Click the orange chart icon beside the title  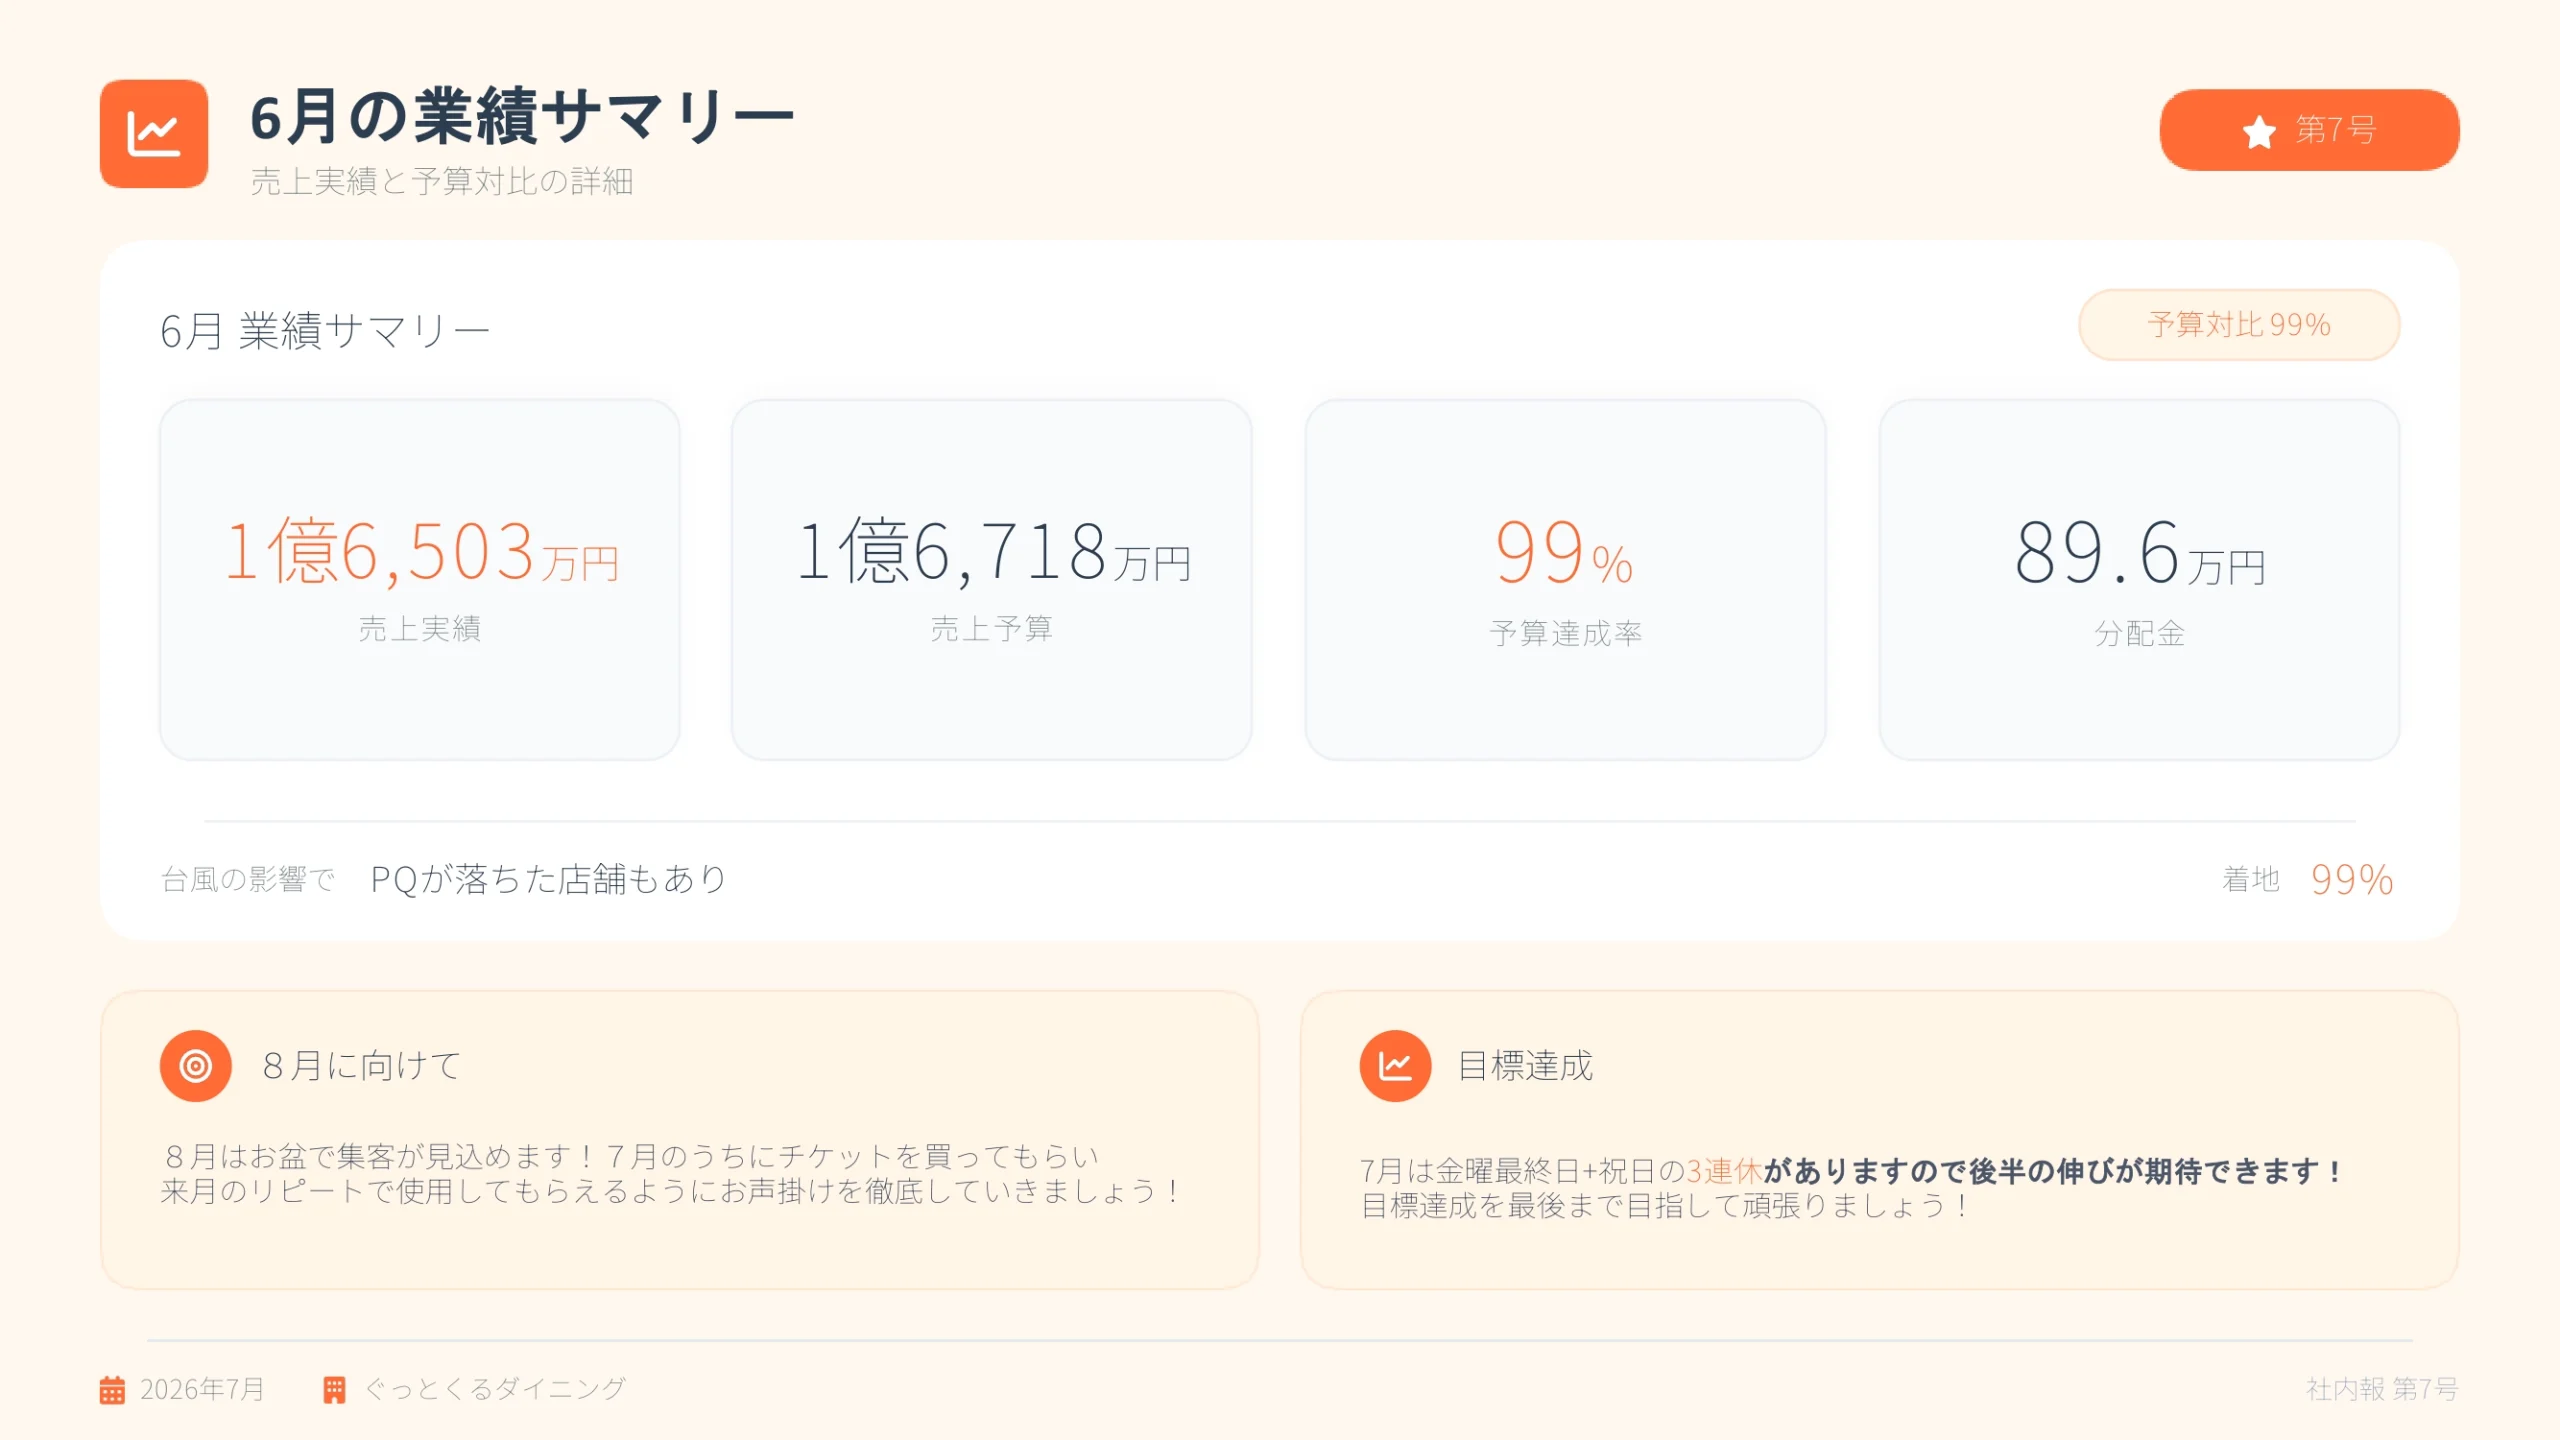pyautogui.click(x=154, y=134)
